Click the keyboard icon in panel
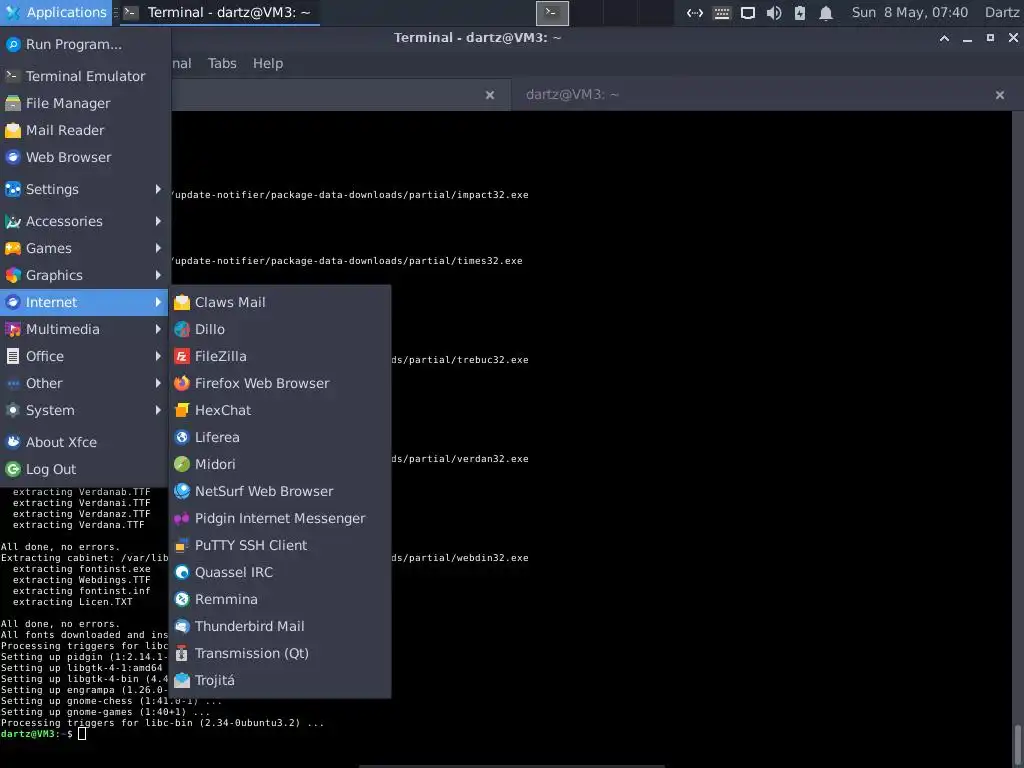Screen dimensions: 1024x768 coord(722,13)
